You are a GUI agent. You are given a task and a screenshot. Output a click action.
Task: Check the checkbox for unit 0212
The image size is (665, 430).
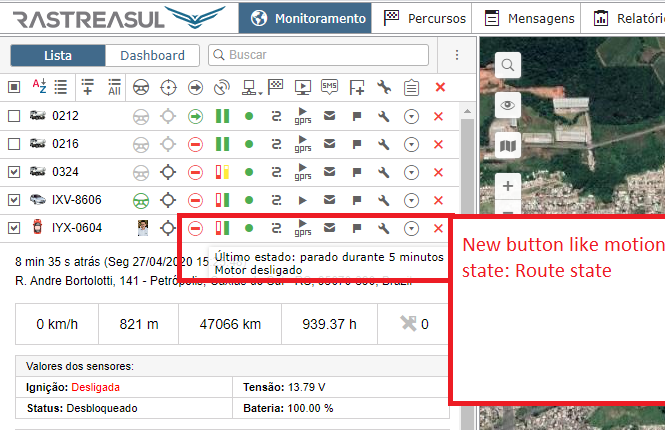coord(14,116)
